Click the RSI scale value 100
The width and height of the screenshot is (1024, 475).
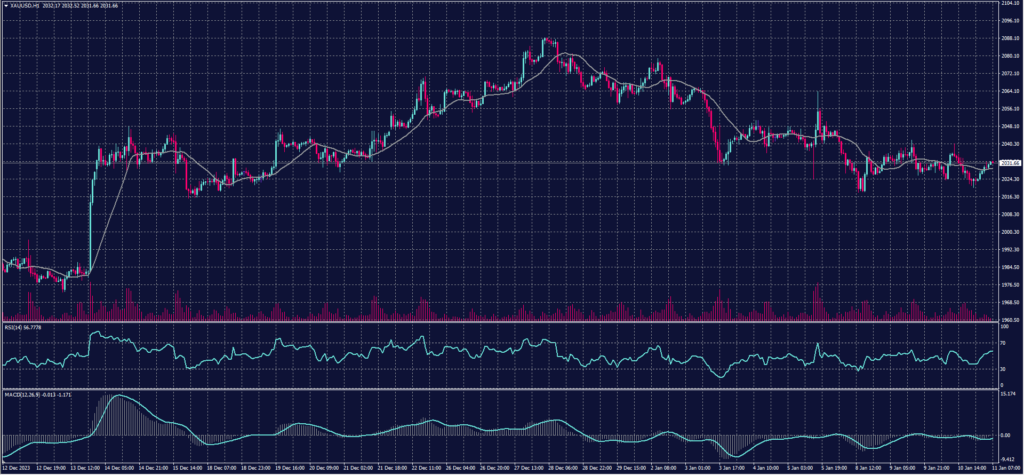1003,325
